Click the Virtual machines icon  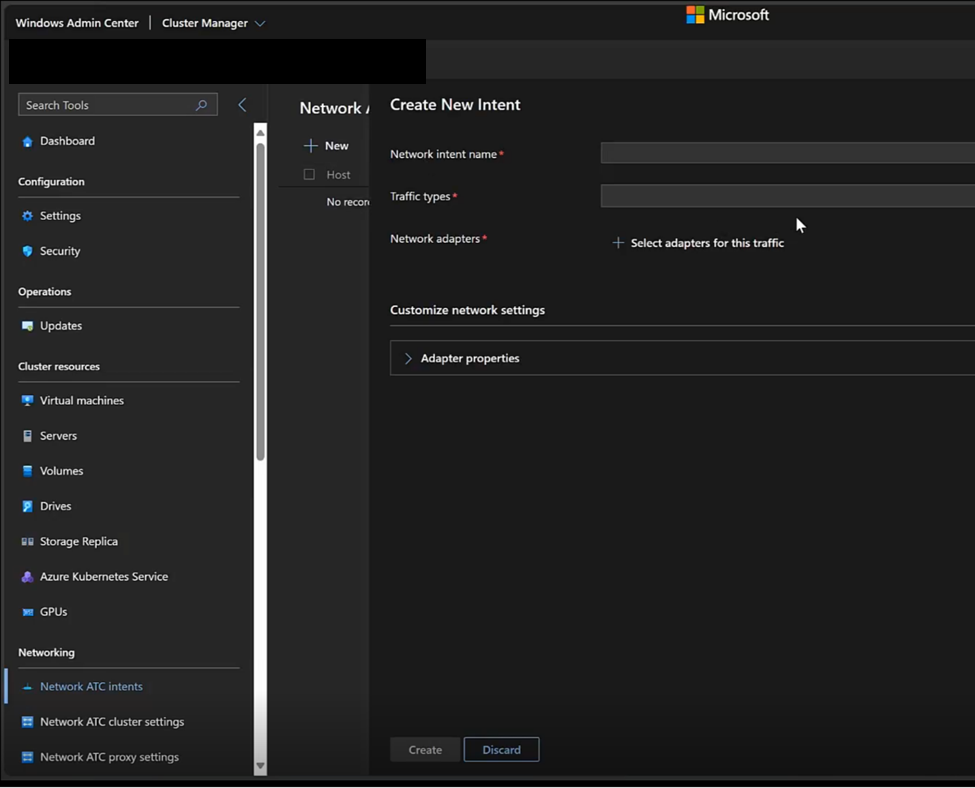(27, 401)
